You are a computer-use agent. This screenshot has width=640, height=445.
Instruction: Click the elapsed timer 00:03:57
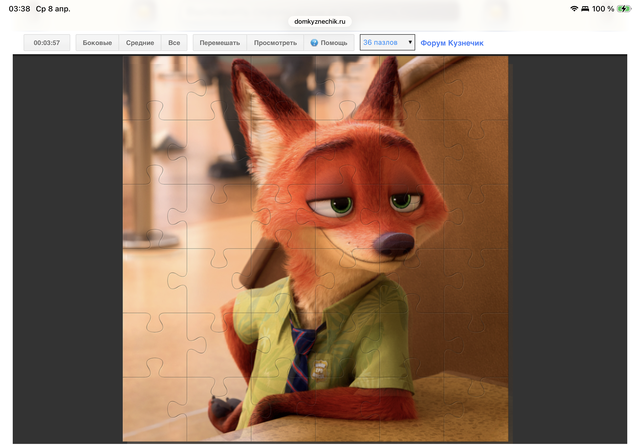[x=47, y=44]
